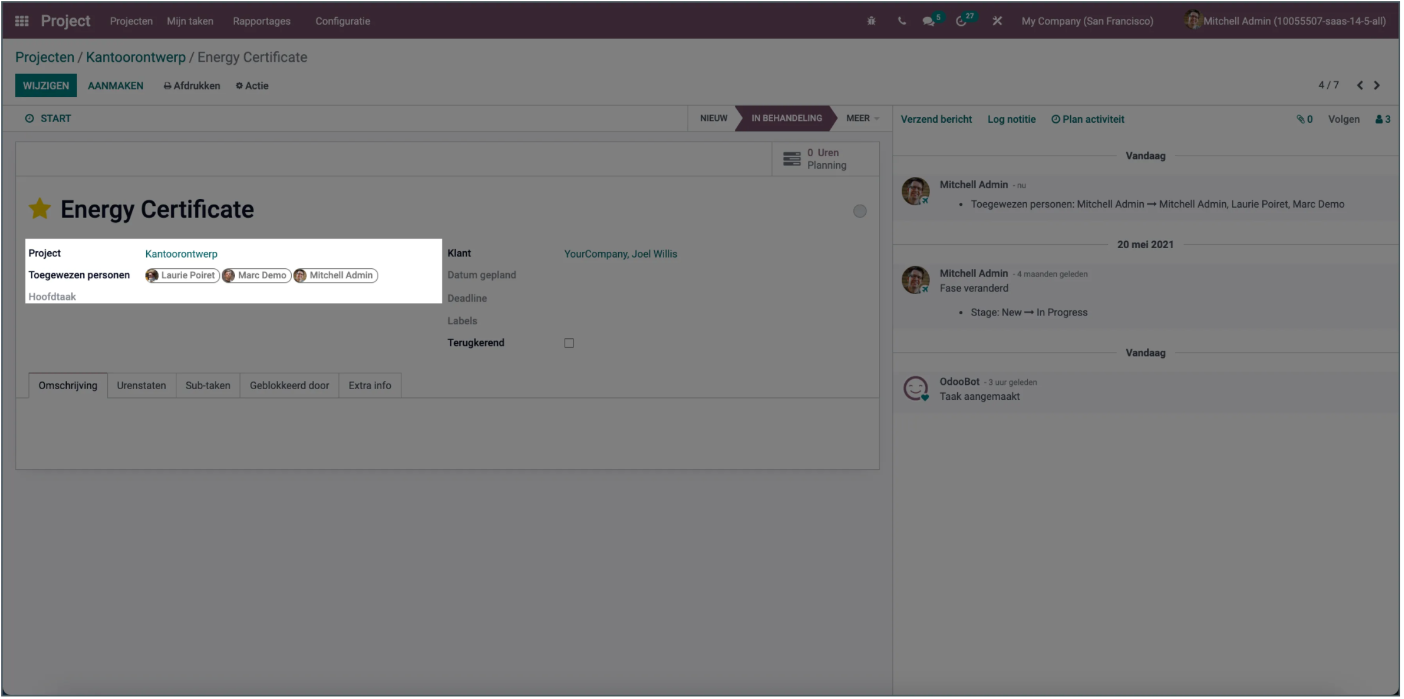The image size is (1404, 699).
Task: Open the apps grid menu icon
Action: click(23, 21)
